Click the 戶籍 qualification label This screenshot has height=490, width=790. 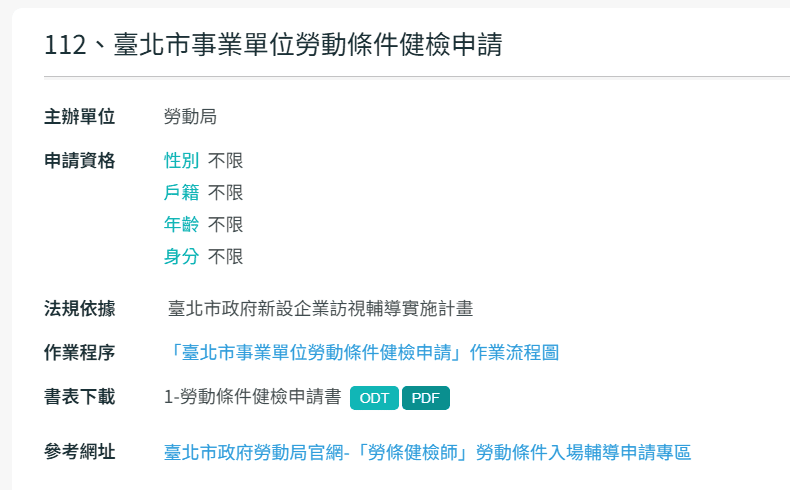(x=181, y=192)
